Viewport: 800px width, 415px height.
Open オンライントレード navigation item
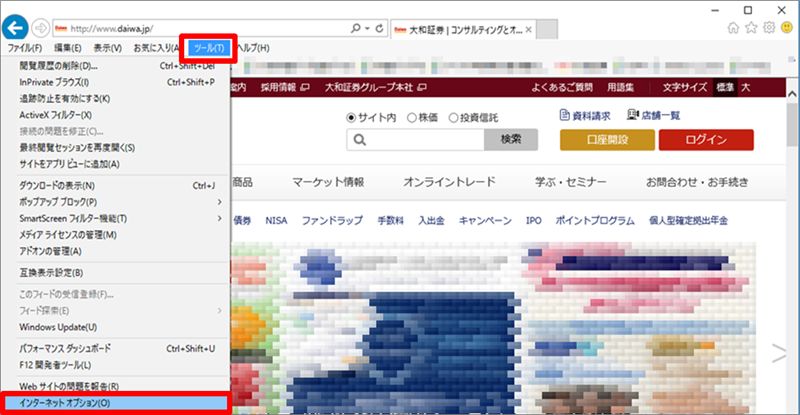tap(449, 182)
